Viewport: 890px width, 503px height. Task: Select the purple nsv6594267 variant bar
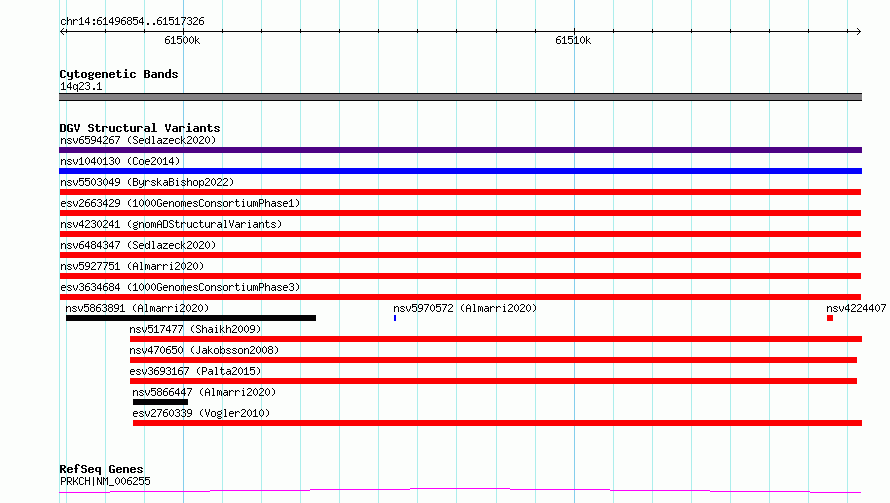pos(460,150)
